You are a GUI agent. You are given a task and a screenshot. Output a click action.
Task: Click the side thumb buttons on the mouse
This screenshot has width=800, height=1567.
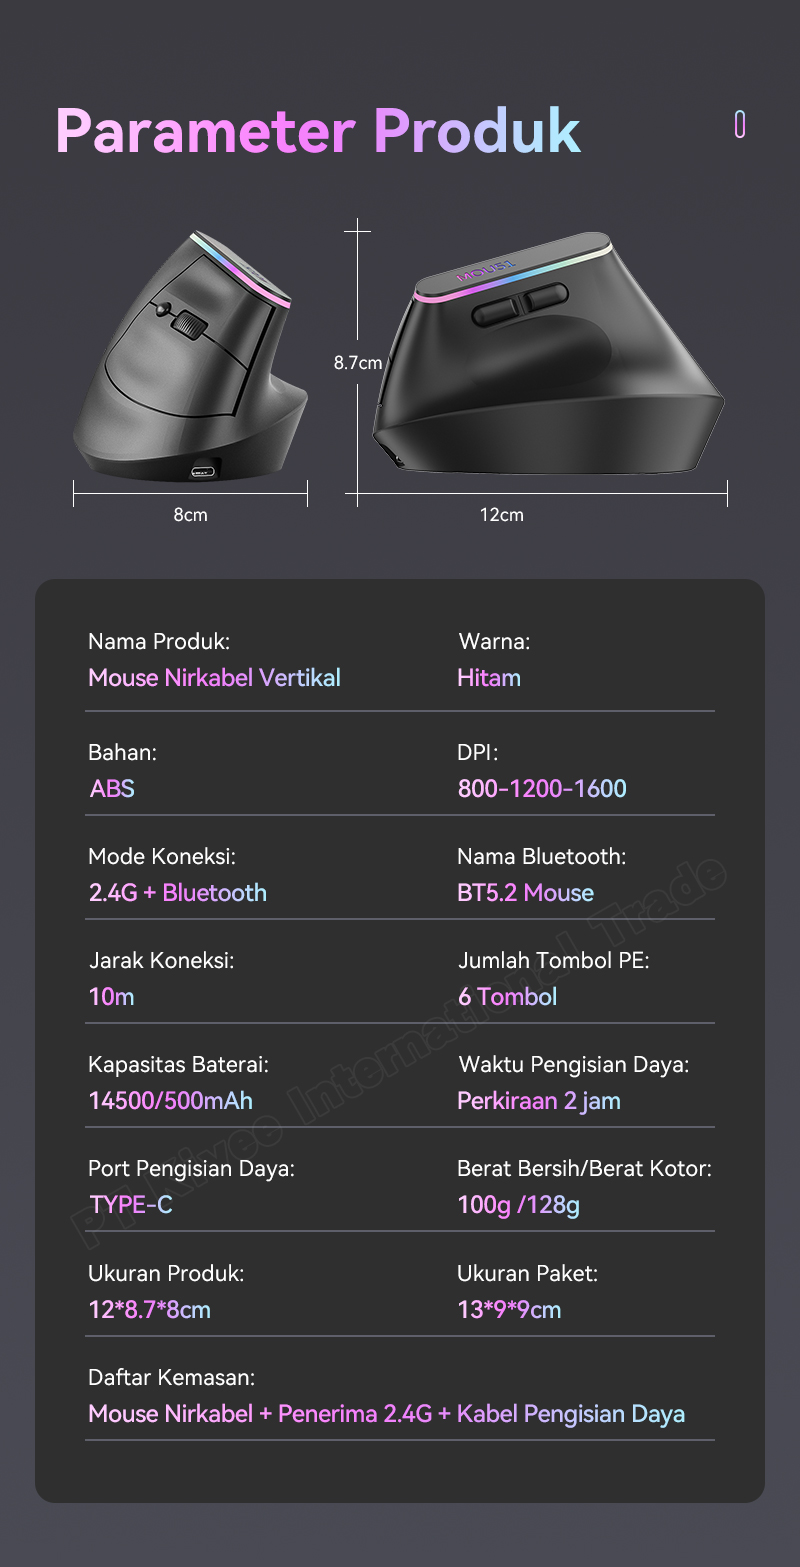tap(519, 304)
